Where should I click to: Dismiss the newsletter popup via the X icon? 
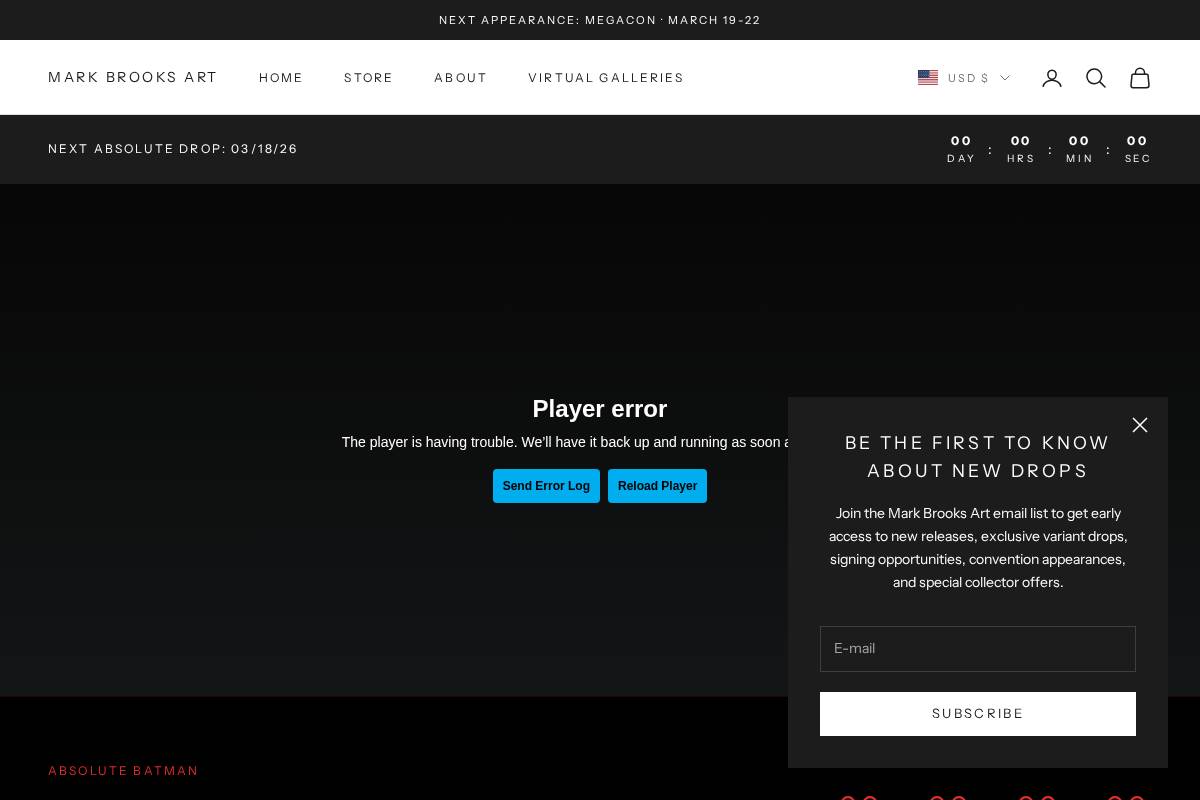(x=1140, y=425)
